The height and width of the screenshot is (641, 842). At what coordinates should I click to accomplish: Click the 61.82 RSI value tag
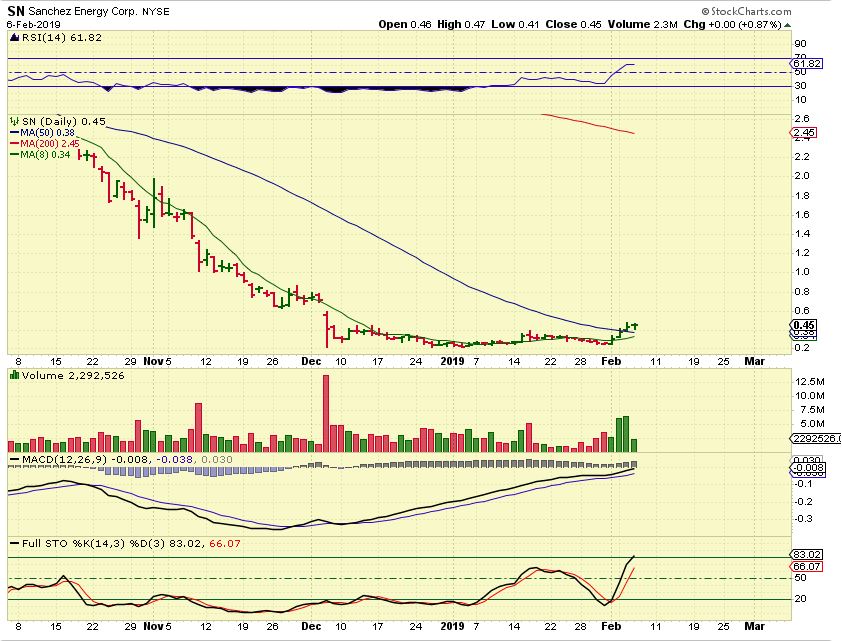(807, 63)
